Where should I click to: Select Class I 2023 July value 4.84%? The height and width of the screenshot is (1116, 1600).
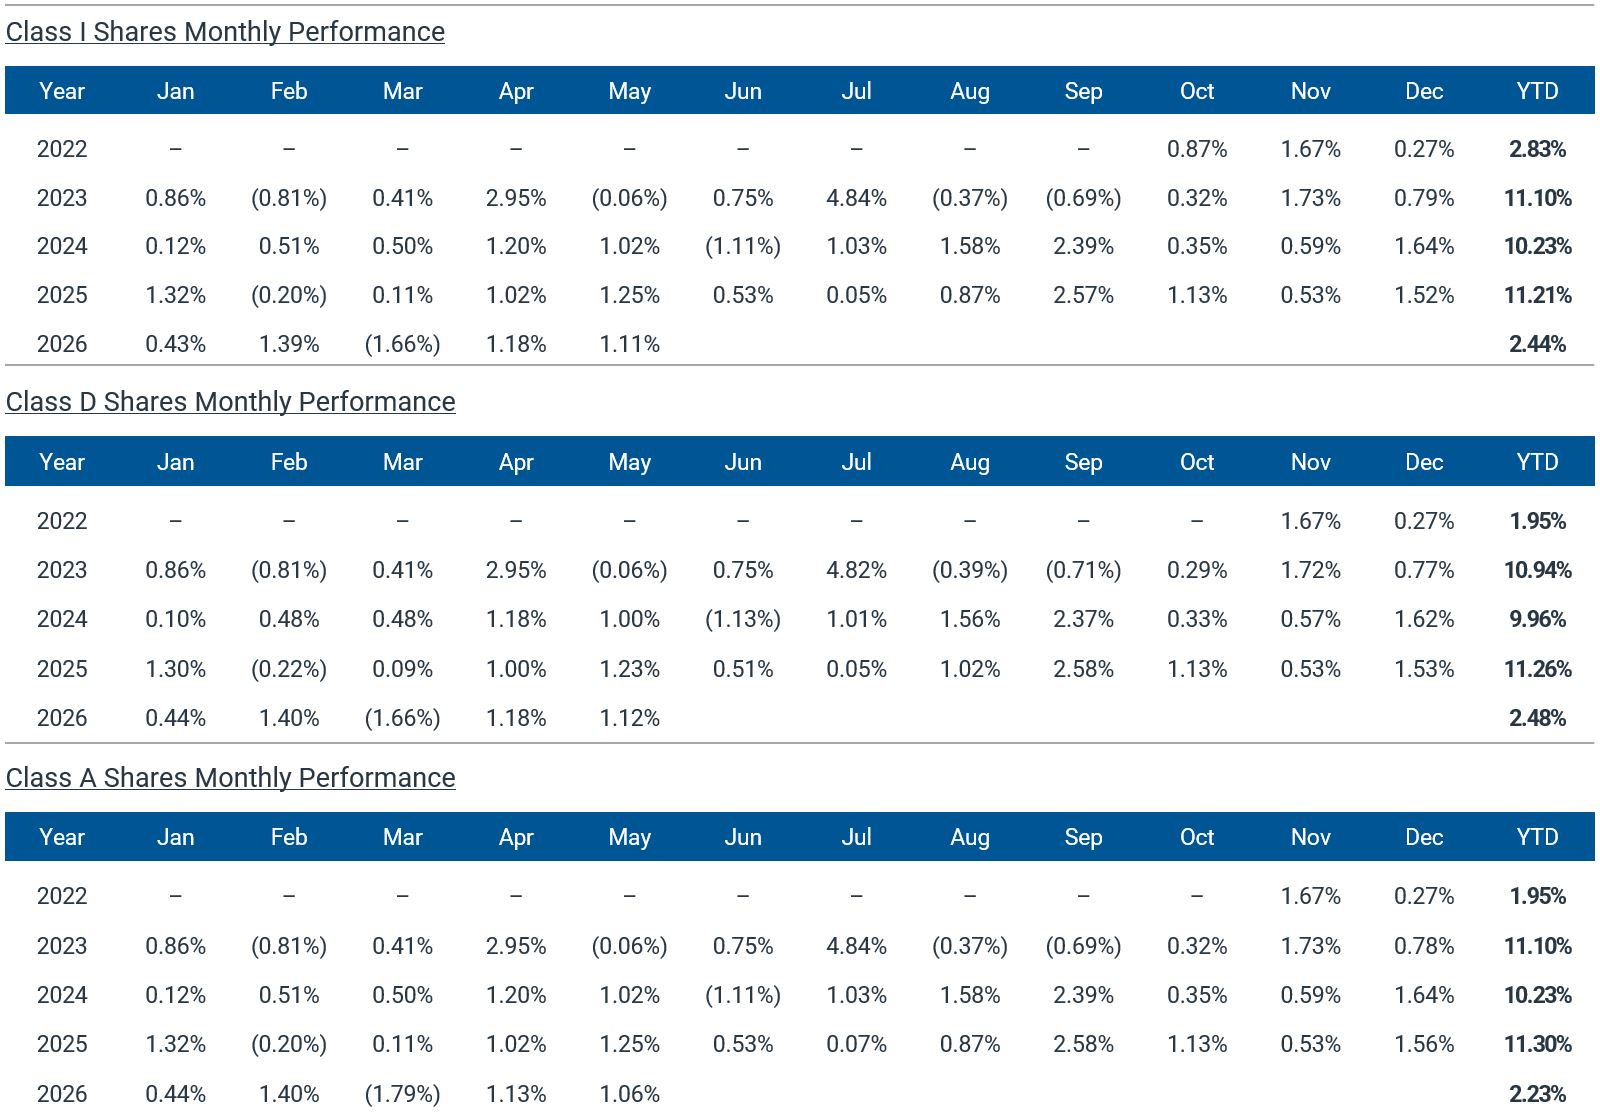pyautogui.click(x=856, y=198)
